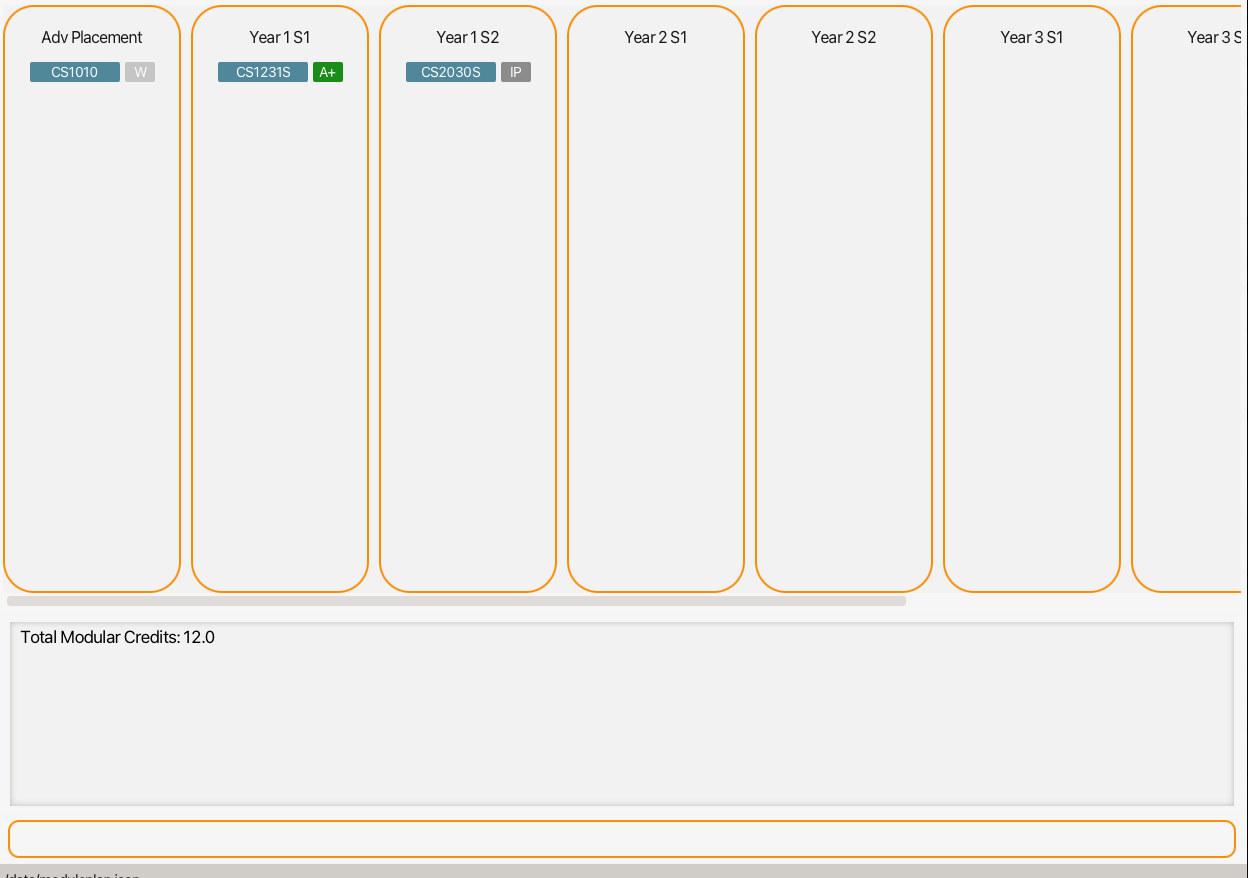
Task: Click the Year 1 S1 heading
Action: click(280, 37)
